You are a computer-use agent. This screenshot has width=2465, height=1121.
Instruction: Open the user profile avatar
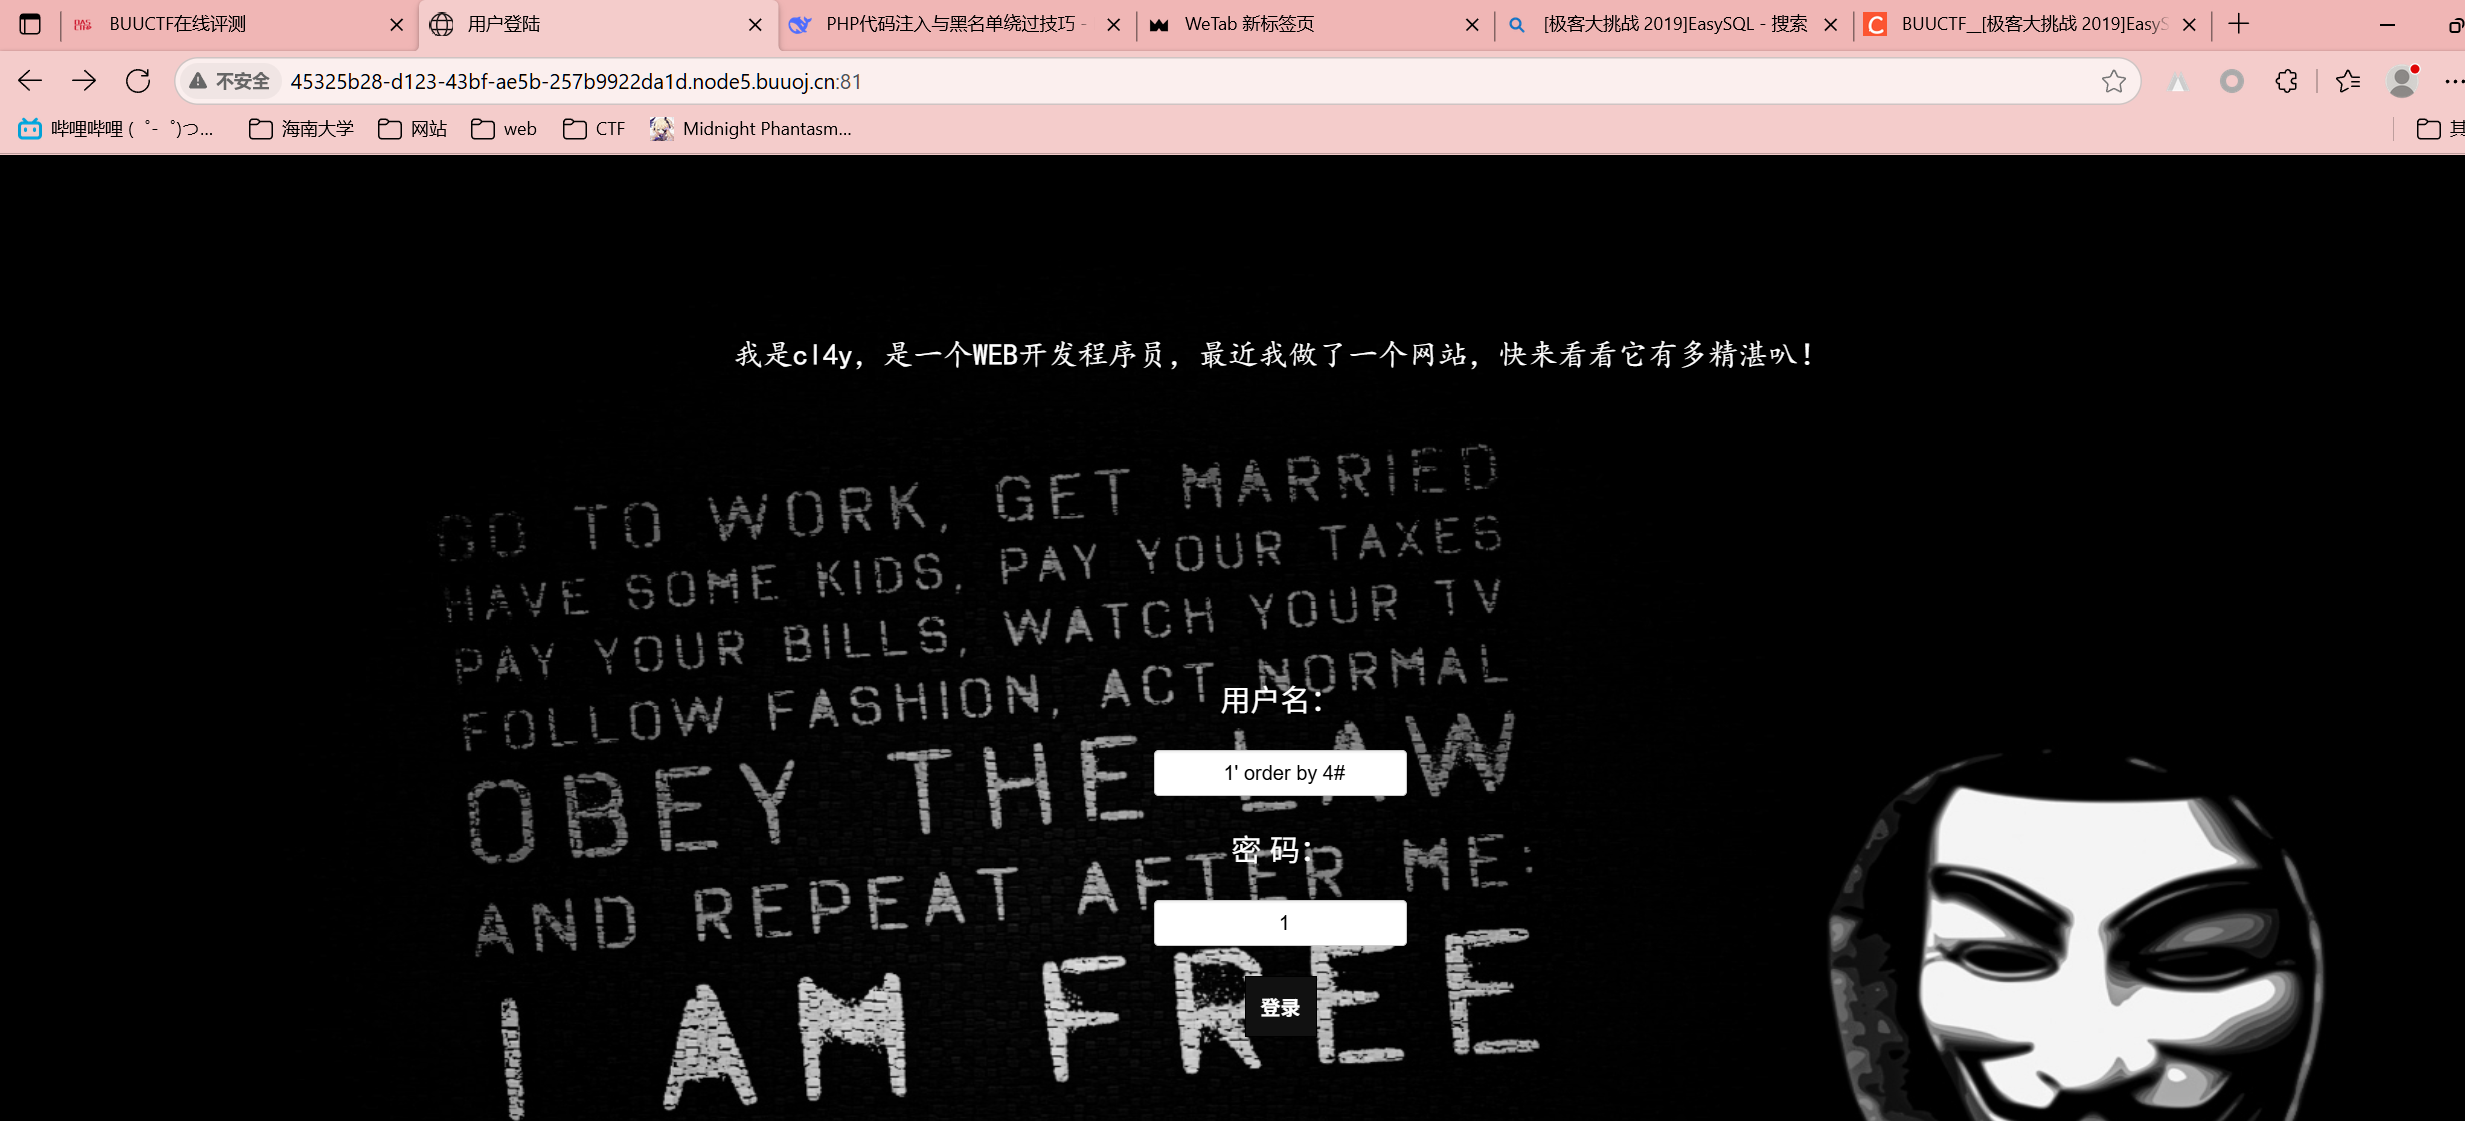point(2402,81)
